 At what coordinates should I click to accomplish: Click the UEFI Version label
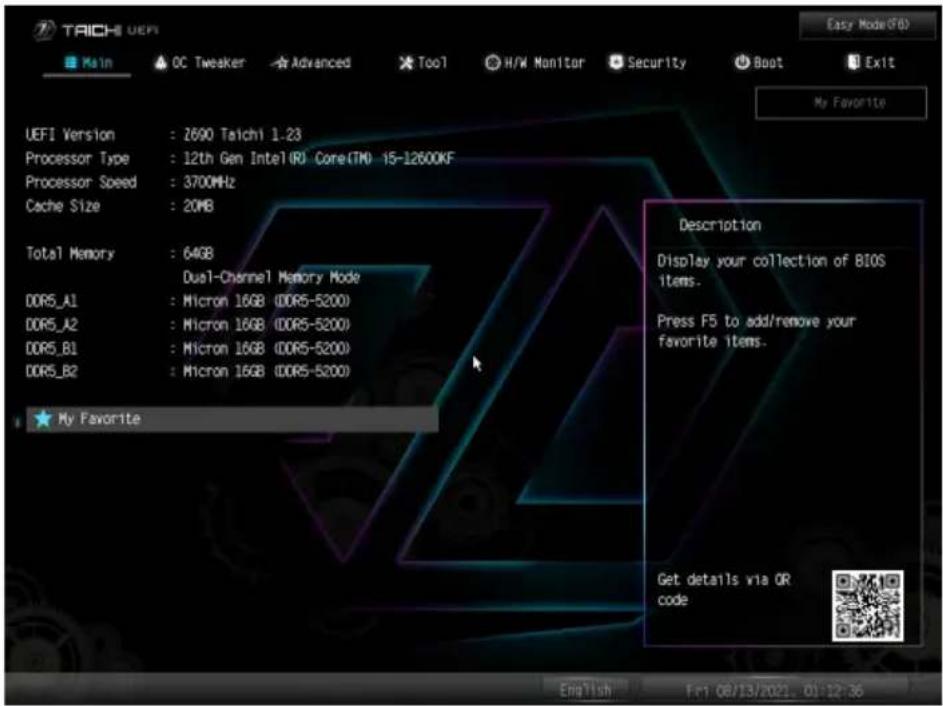click(70, 135)
